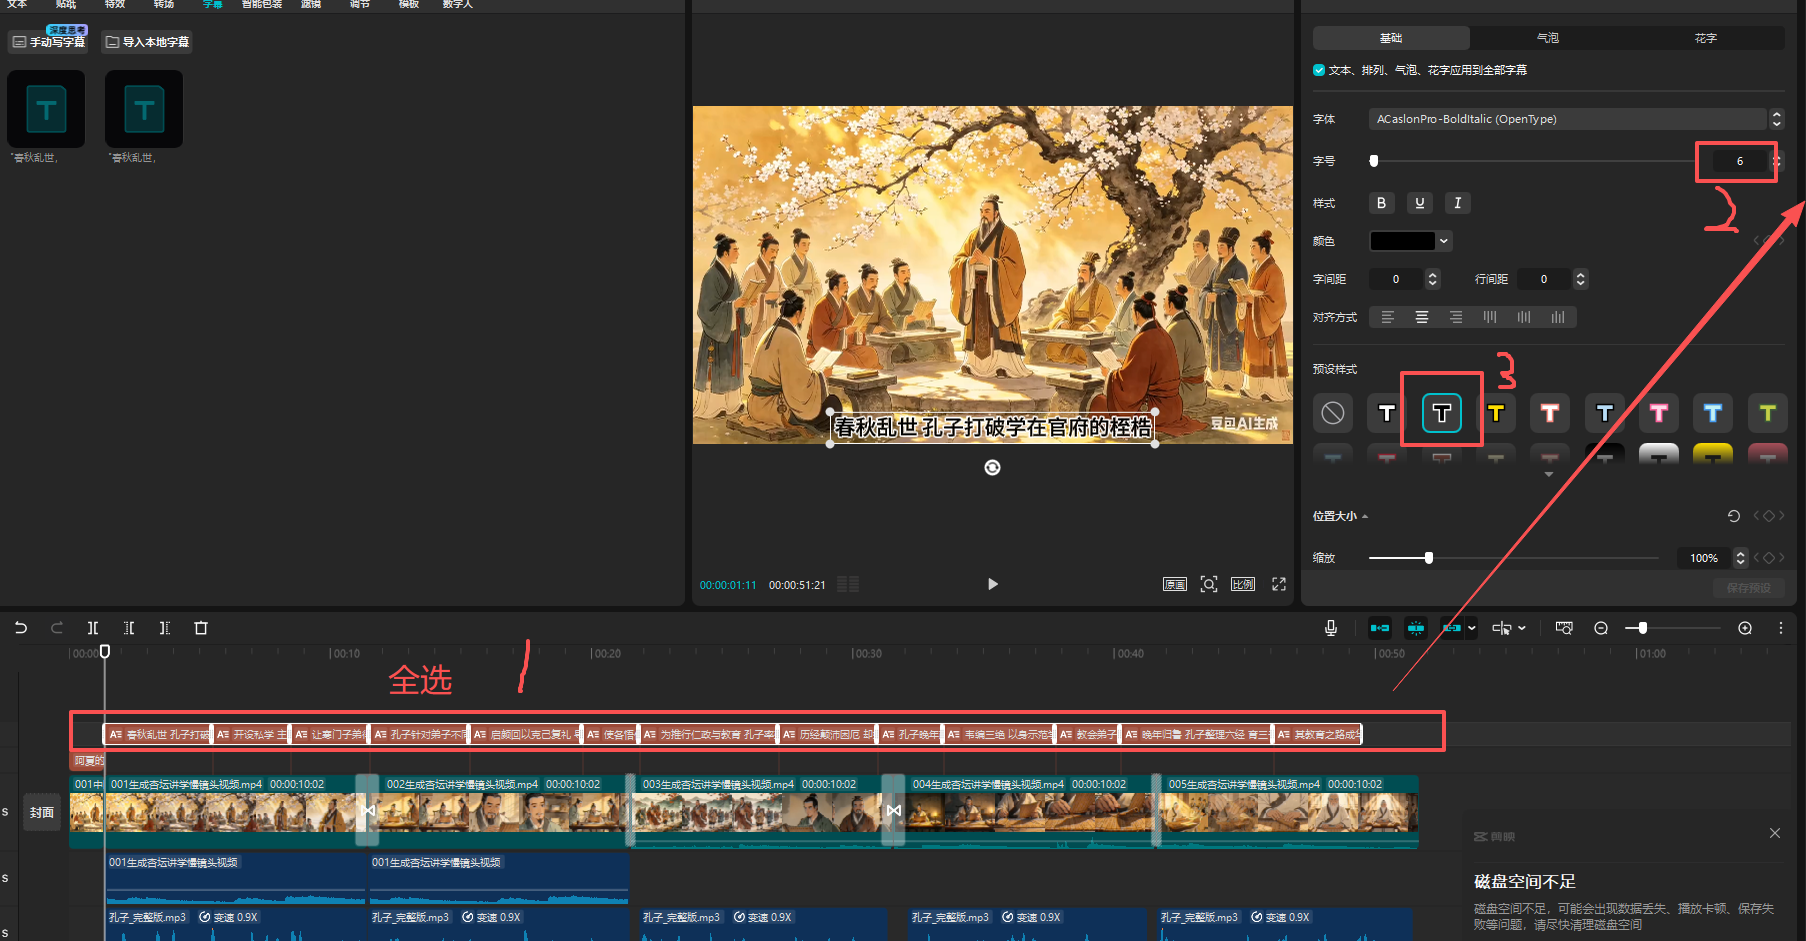Click transition icon between clips 001 and 002

(368, 810)
